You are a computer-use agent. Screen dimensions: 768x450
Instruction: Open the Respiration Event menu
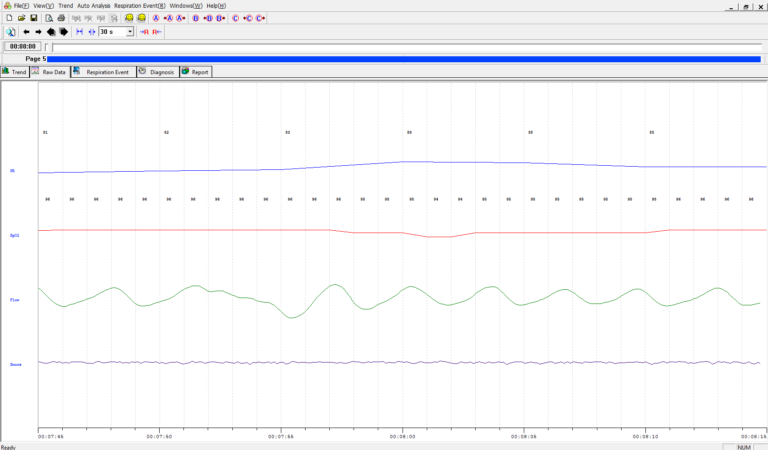(139, 5)
